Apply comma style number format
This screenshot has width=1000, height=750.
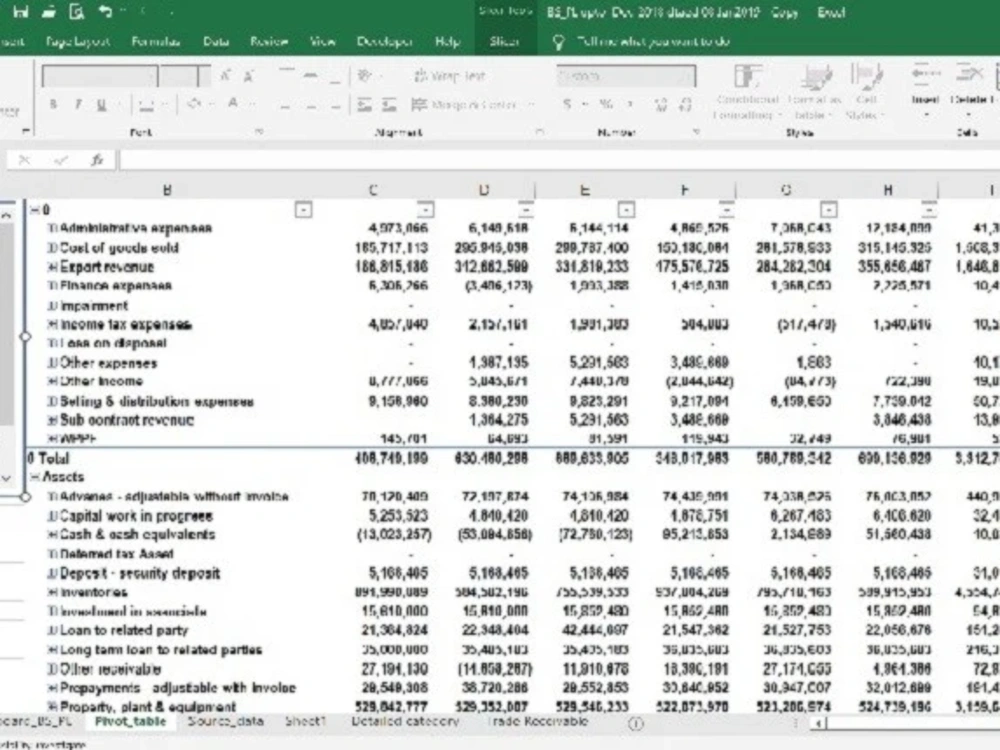pos(630,104)
